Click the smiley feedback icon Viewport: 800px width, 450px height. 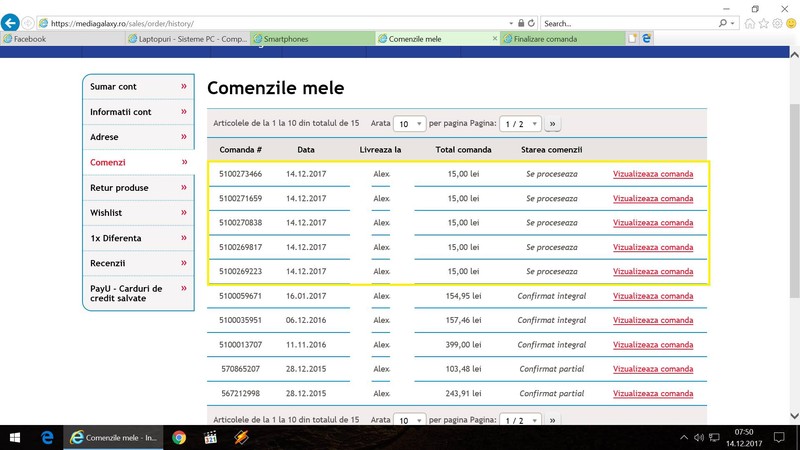[791, 23]
